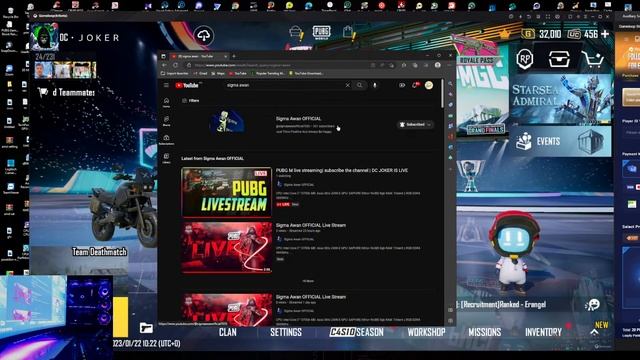Click the Sigma Awan channel avatar thumbnail
640x360 pixels.
click(227, 121)
